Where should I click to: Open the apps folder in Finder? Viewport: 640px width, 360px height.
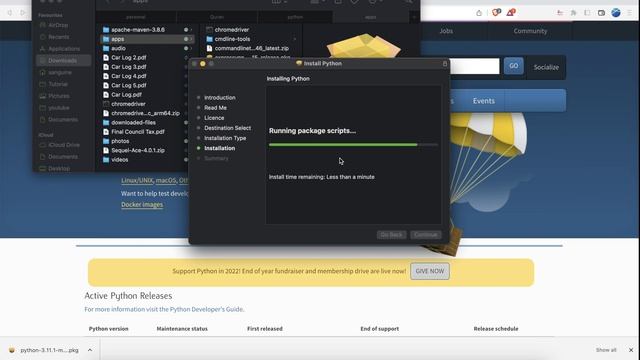coord(146,39)
